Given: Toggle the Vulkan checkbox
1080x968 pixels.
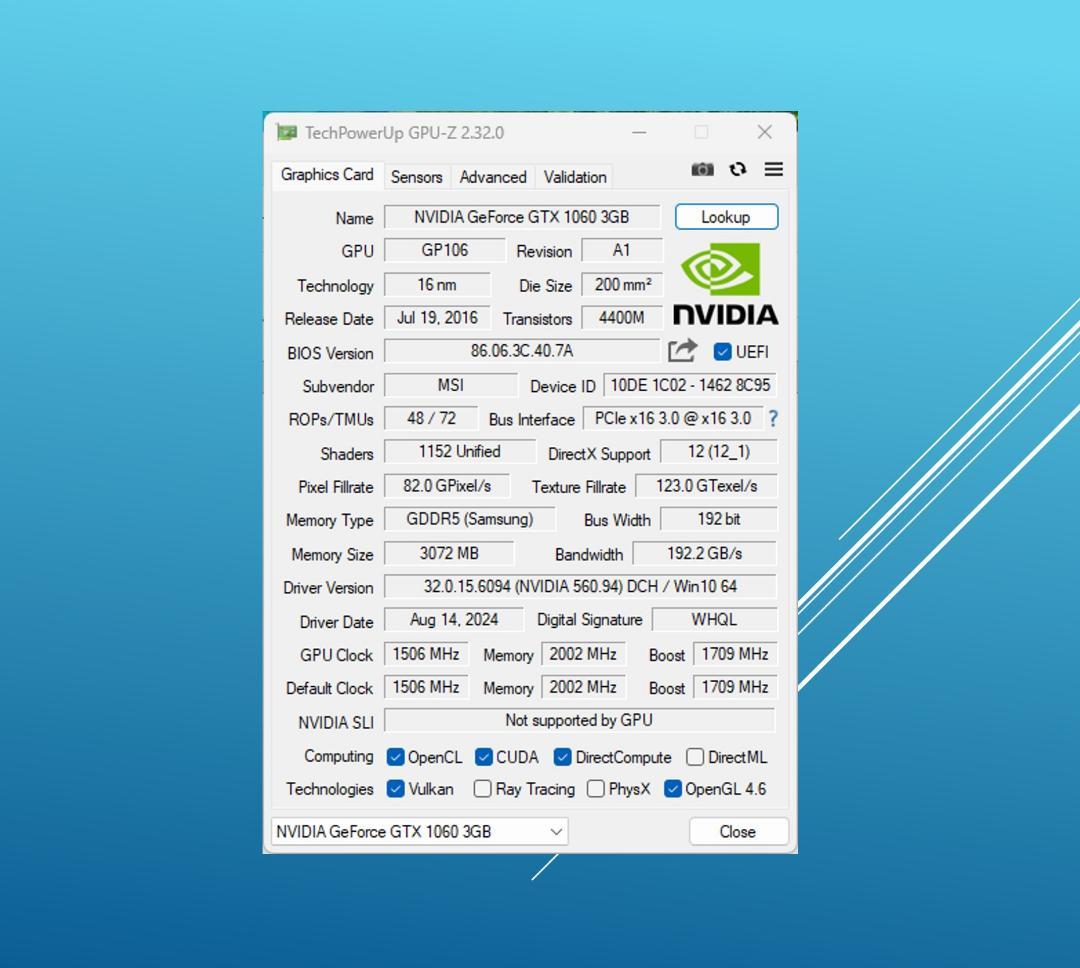Looking at the screenshot, I should (395, 789).
